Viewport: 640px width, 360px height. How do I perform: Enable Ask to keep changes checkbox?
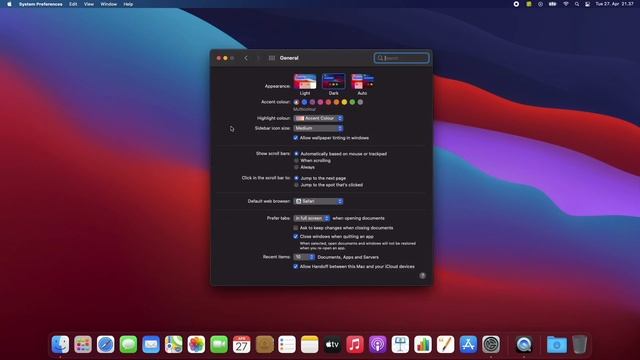point(296,228)
